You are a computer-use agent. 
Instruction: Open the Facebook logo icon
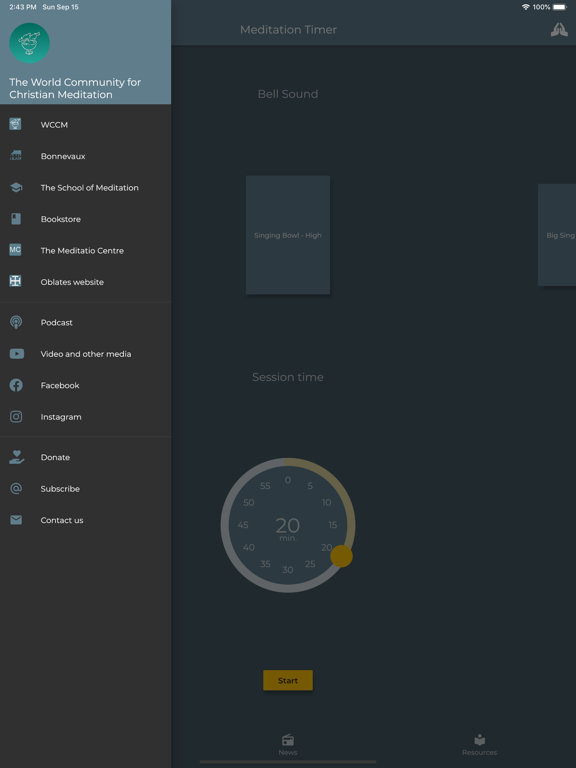click(16, 385)
